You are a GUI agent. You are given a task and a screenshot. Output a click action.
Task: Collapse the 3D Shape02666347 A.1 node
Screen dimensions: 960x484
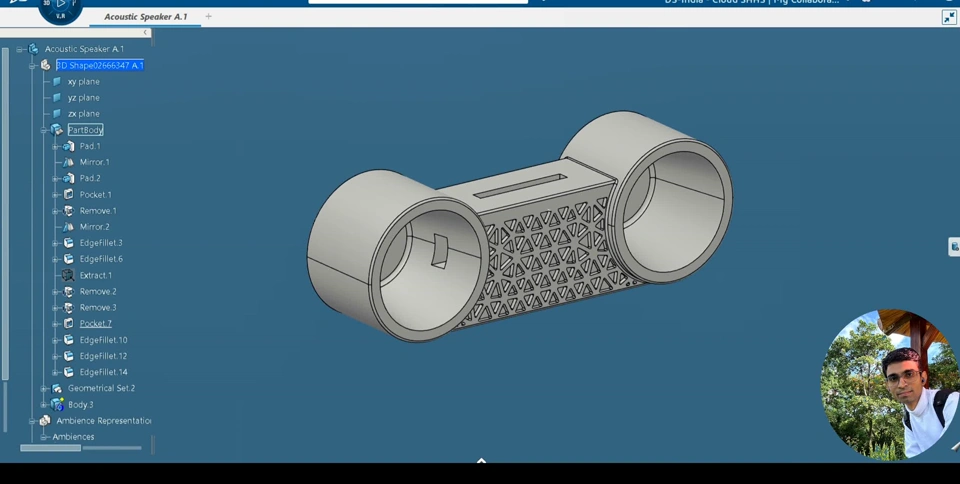pos(32,65)
